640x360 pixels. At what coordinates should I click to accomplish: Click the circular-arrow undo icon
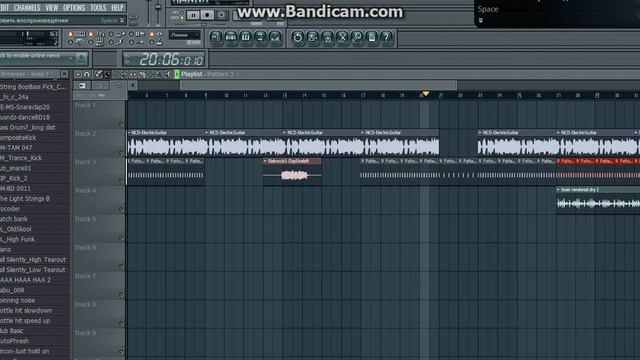[x=298, y=38]
